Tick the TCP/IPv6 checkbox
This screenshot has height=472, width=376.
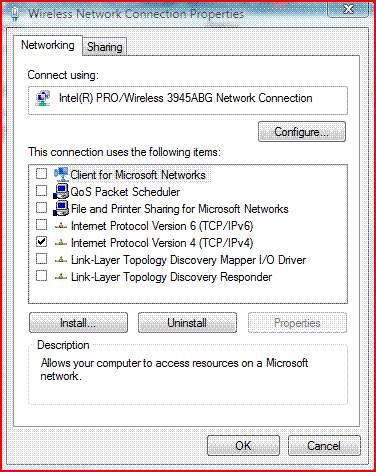[x=42, y=225]
